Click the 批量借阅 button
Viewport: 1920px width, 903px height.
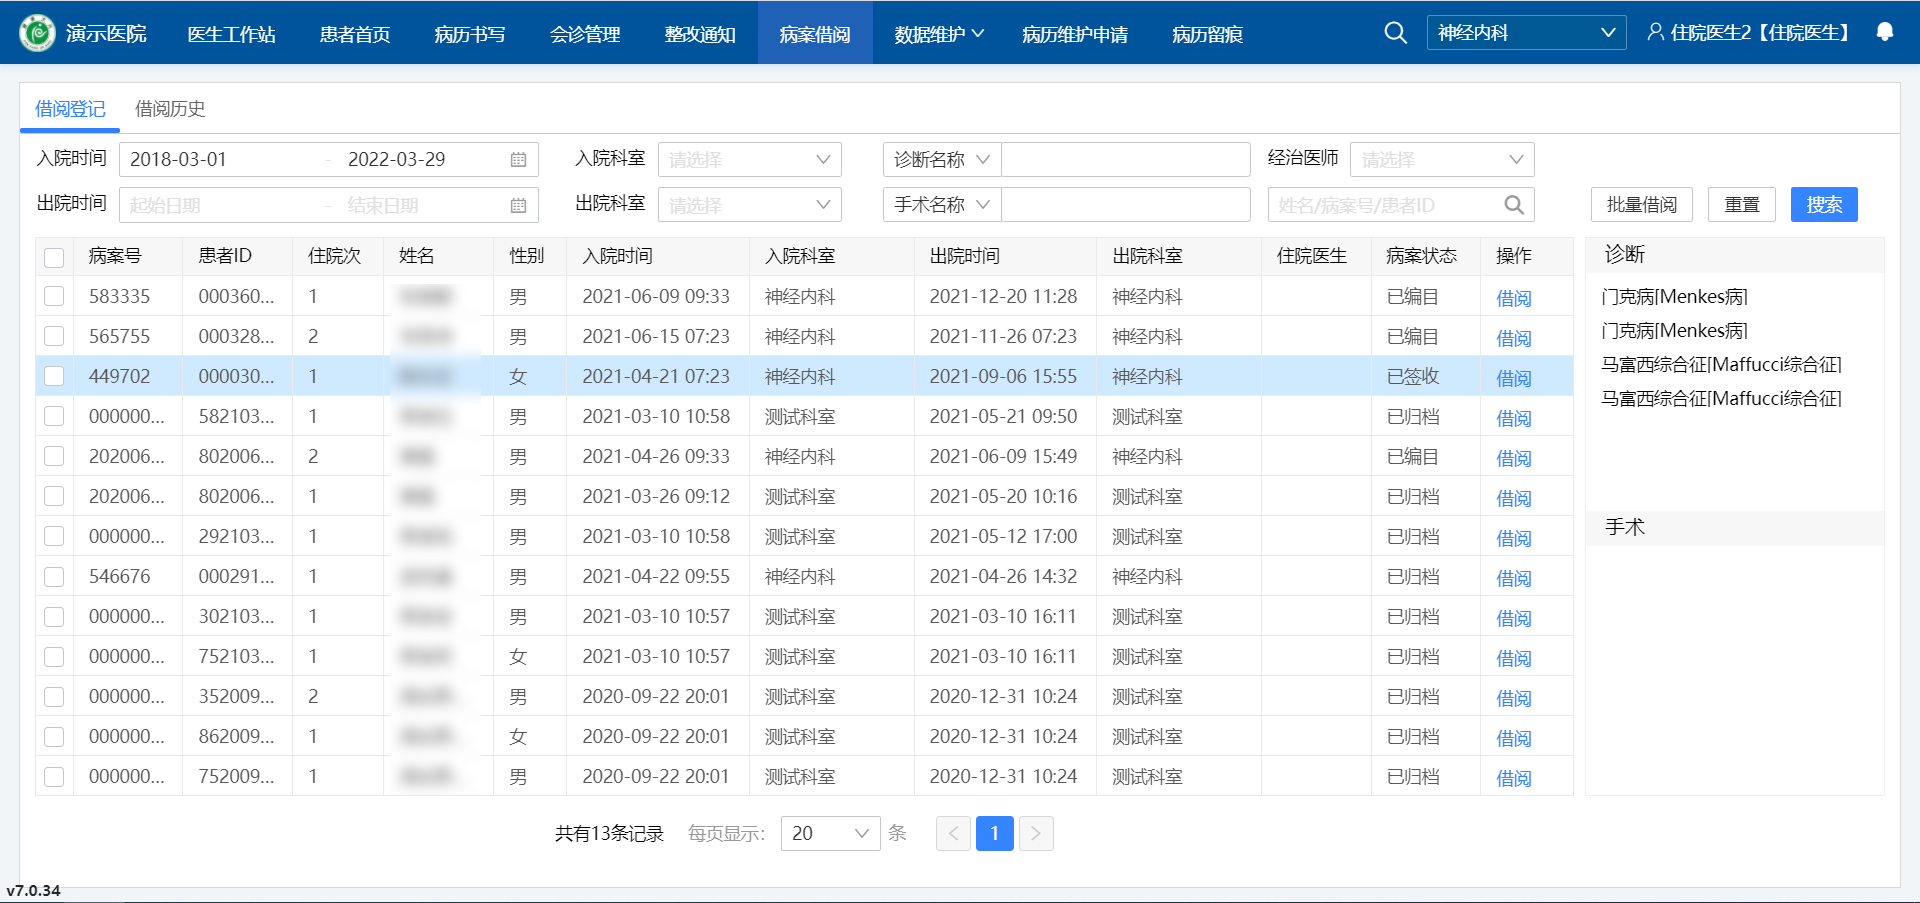point(1641,205)
